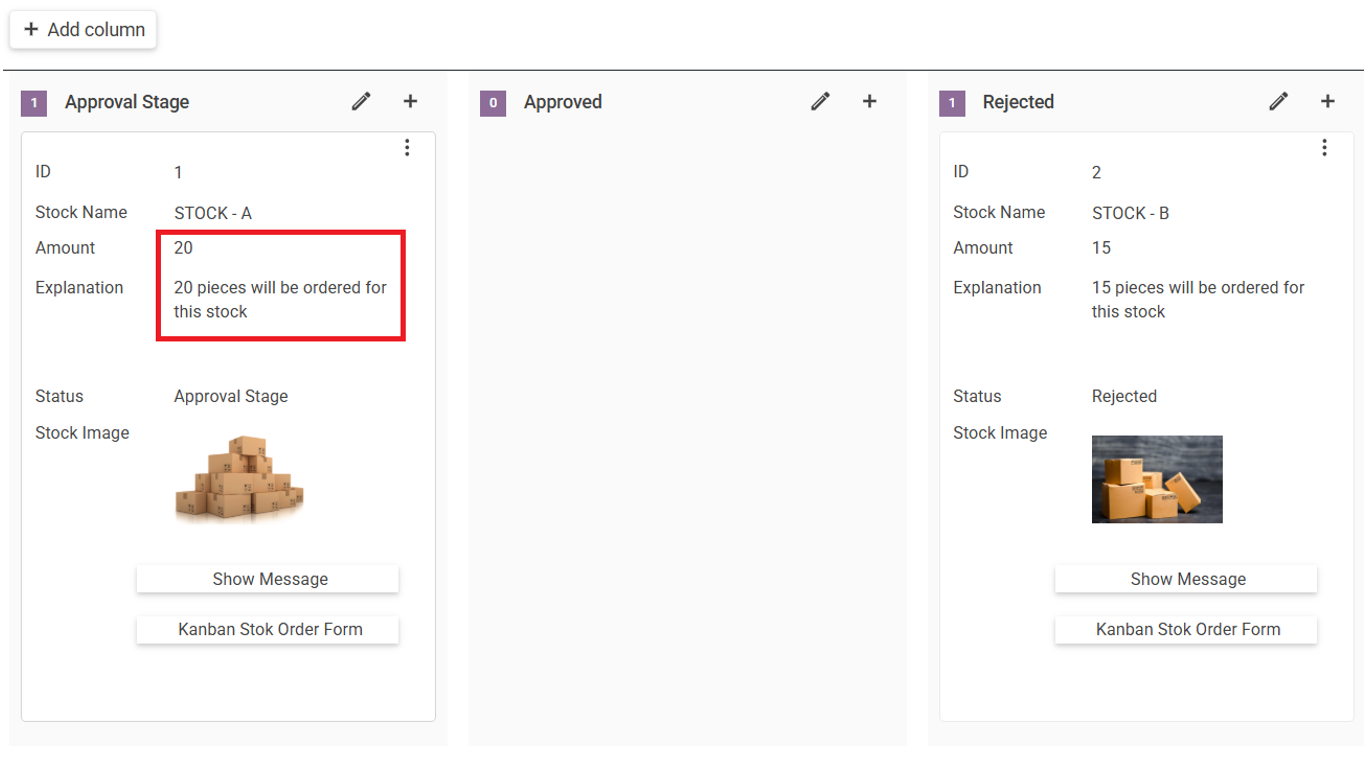The image size is (1372, 757).
Task: Click the Approved column heading
Action: 563,102
